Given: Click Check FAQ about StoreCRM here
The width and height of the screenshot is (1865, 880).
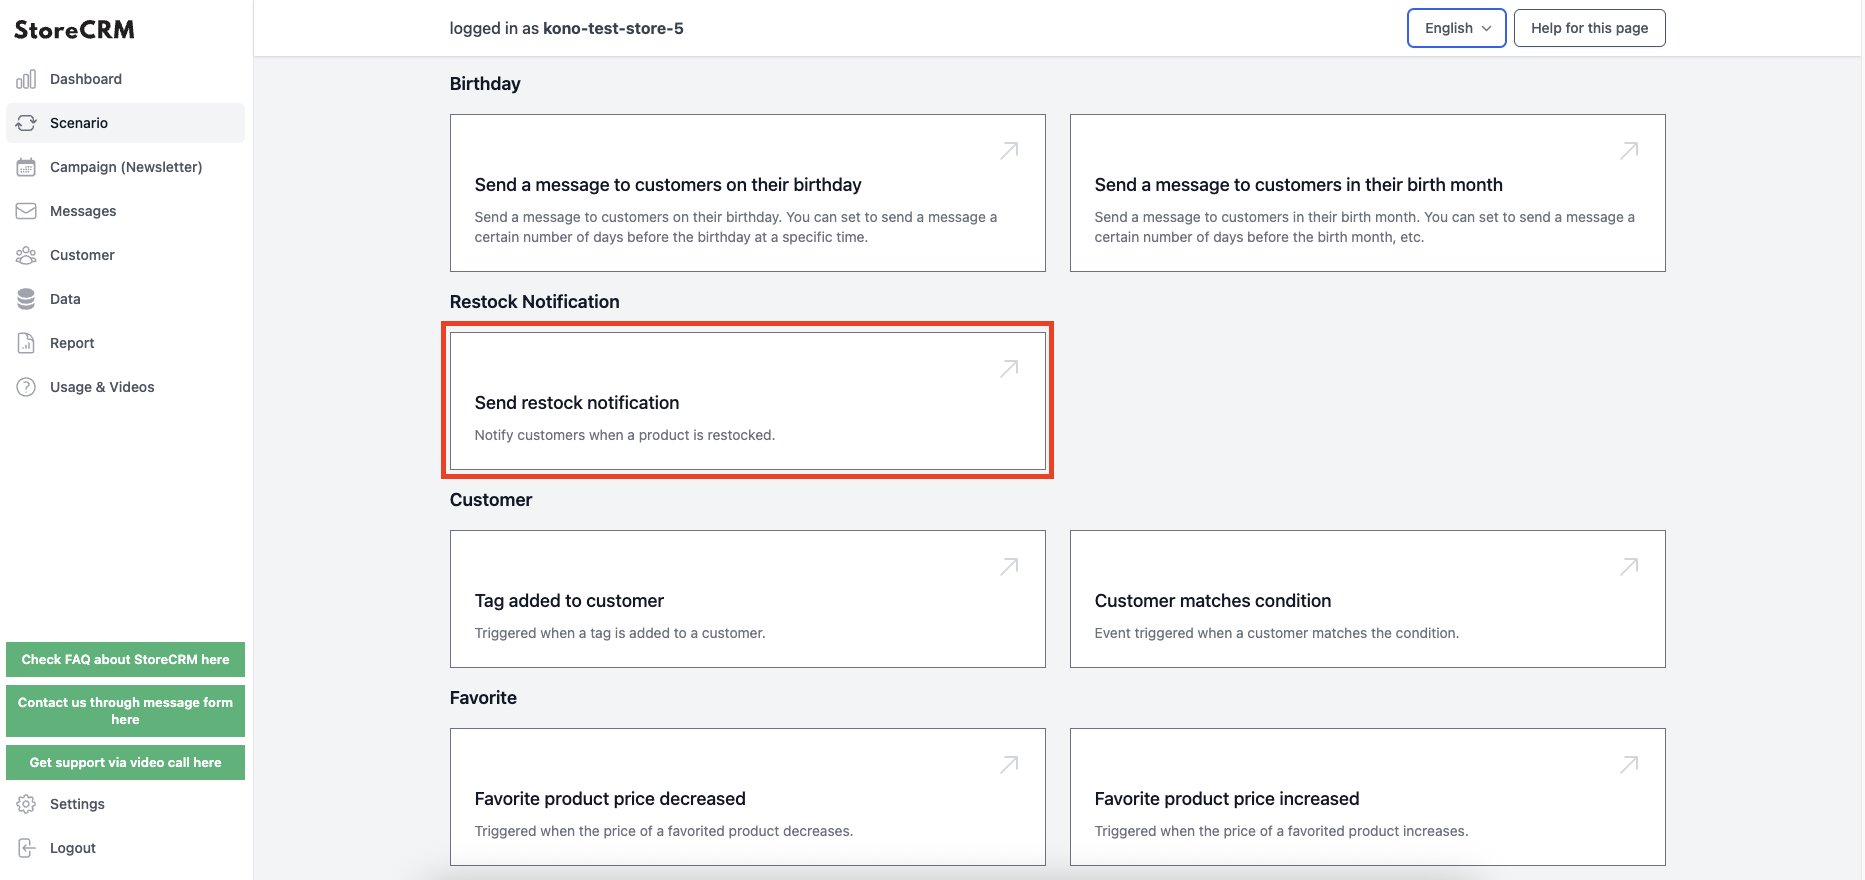Looking at the screenshot, I should (x=125, y=660).
